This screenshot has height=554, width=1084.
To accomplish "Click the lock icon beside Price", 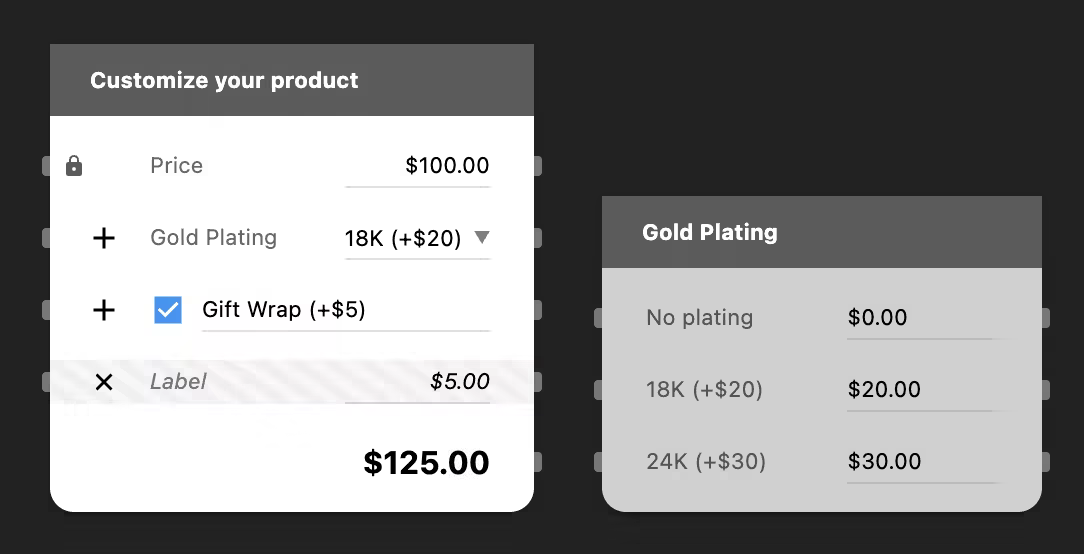I will tap(74, 166).
